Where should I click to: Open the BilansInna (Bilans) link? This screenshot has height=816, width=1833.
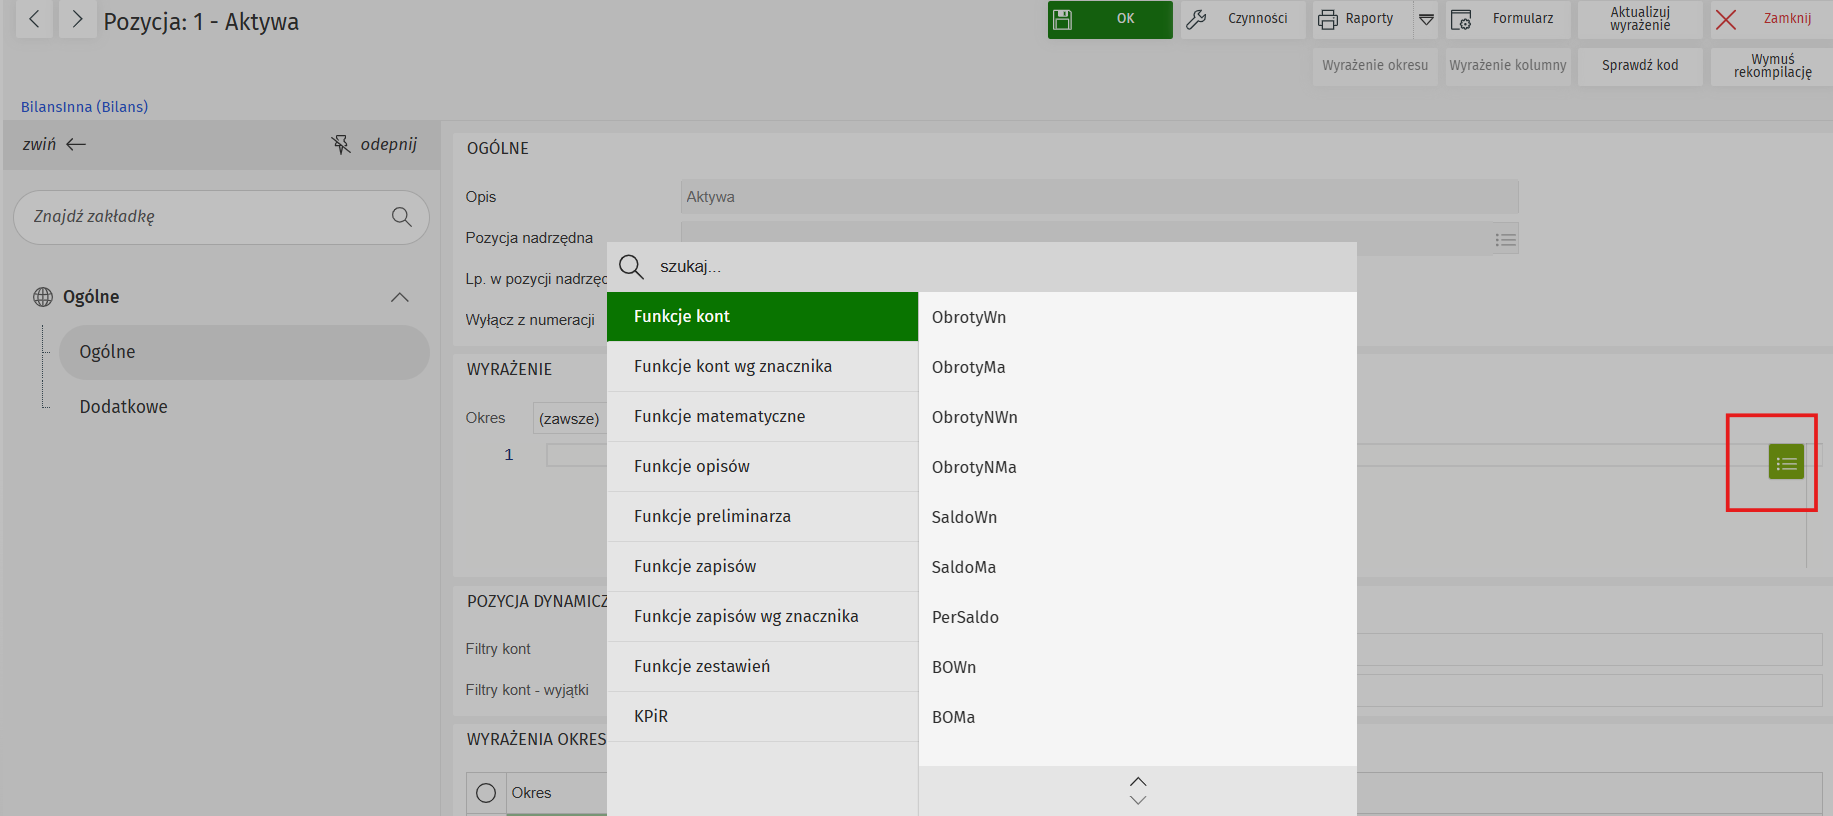84,107
